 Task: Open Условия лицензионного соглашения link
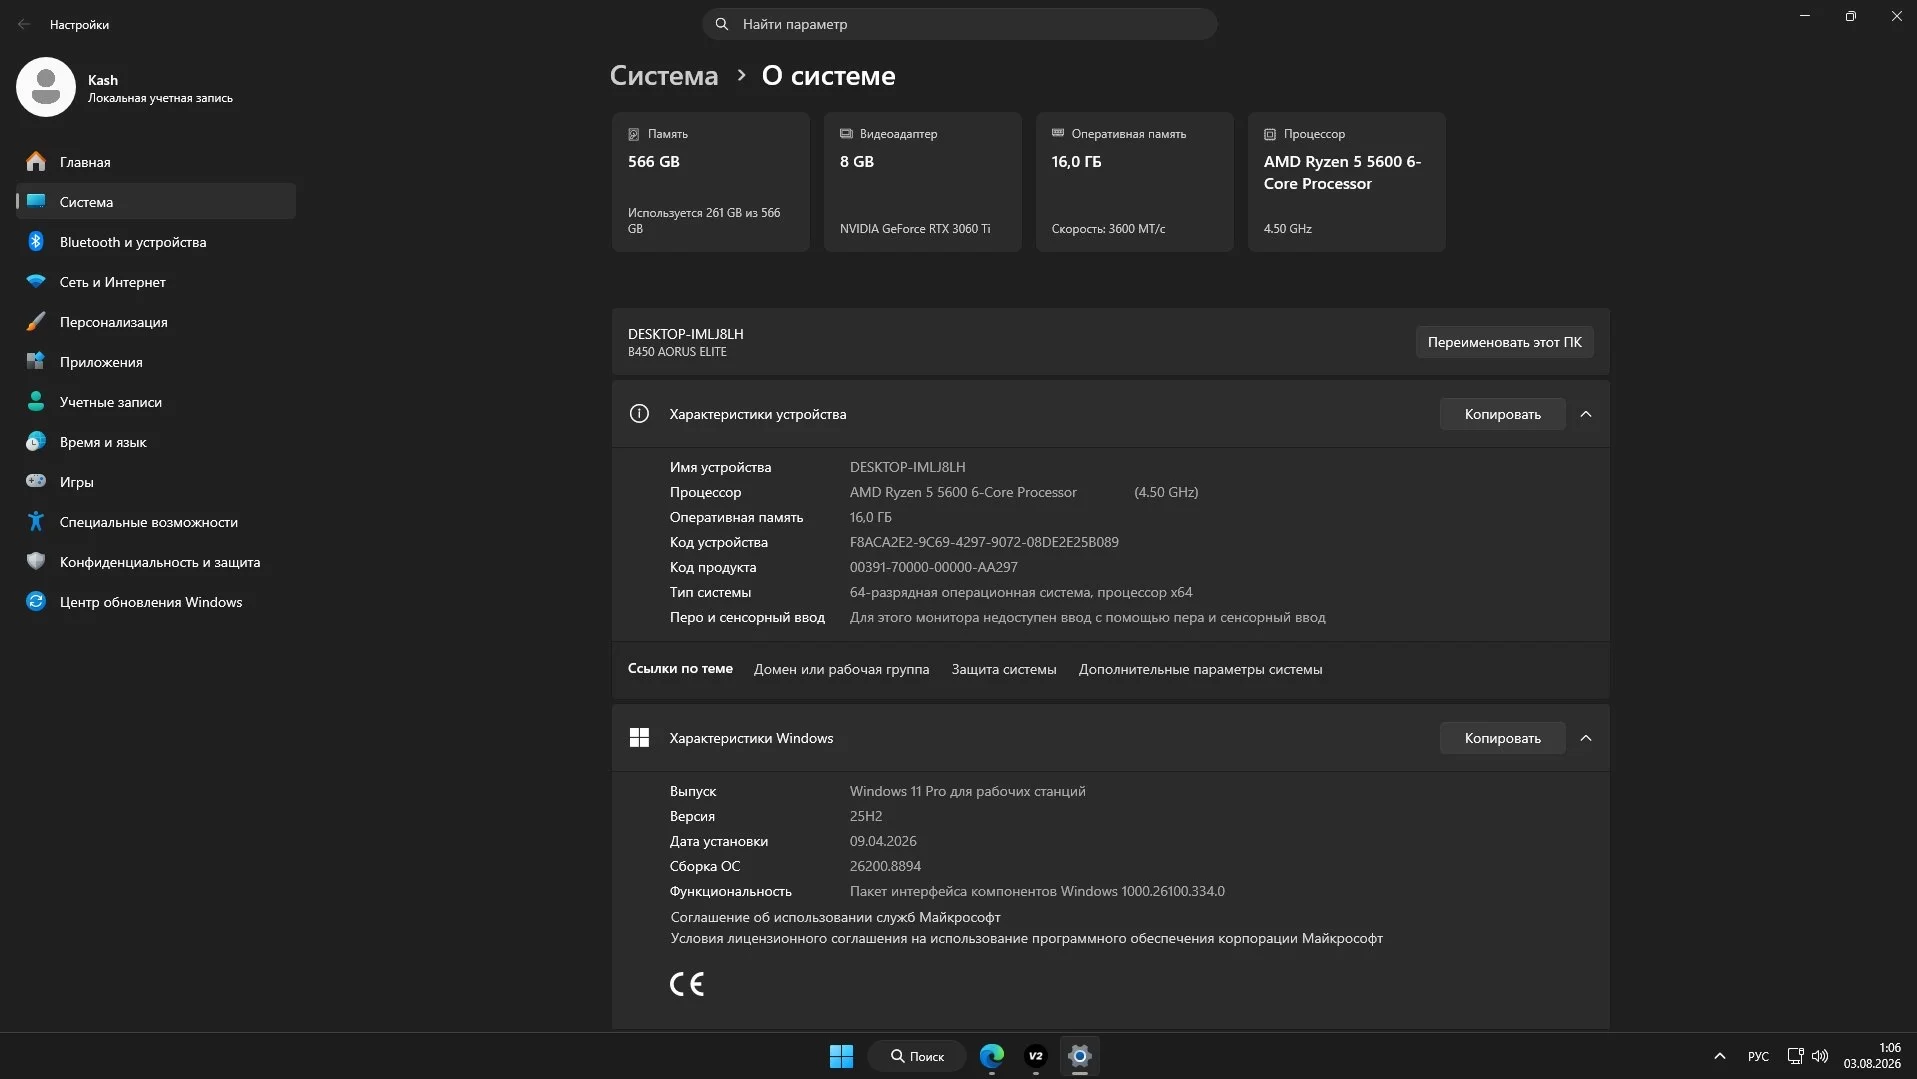point(1026,938)
